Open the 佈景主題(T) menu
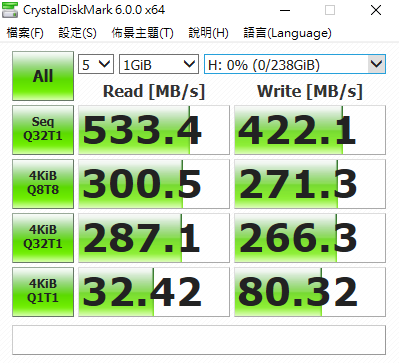Image resolution: width=399 pixels, height=363 pixels. [143, 33]
